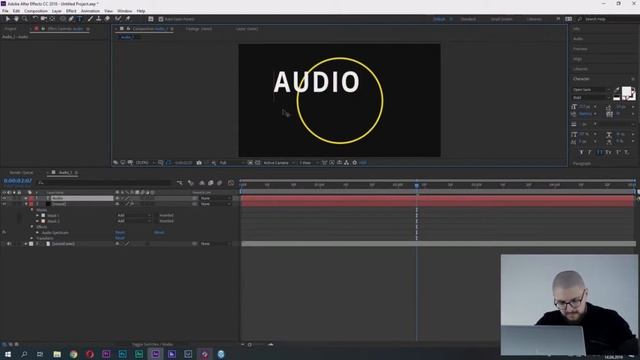The image size is (640, 360).
Task: Toggle Draft 3D in timeline header
Action: (191, 183)
